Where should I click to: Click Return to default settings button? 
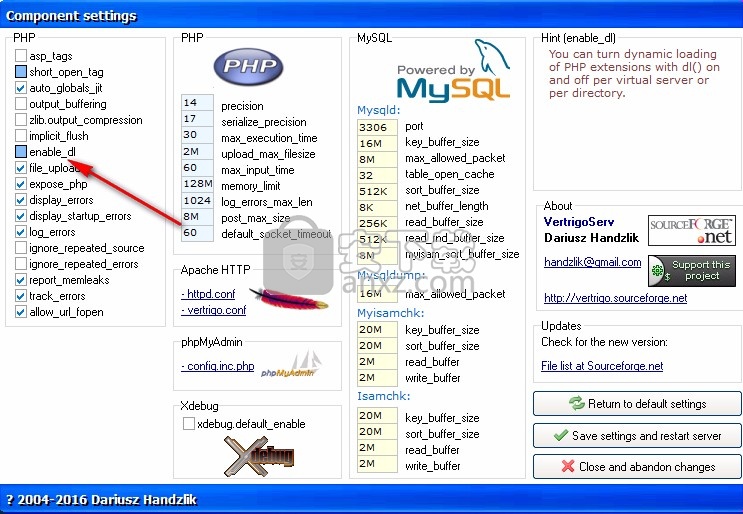pos(637,404)
